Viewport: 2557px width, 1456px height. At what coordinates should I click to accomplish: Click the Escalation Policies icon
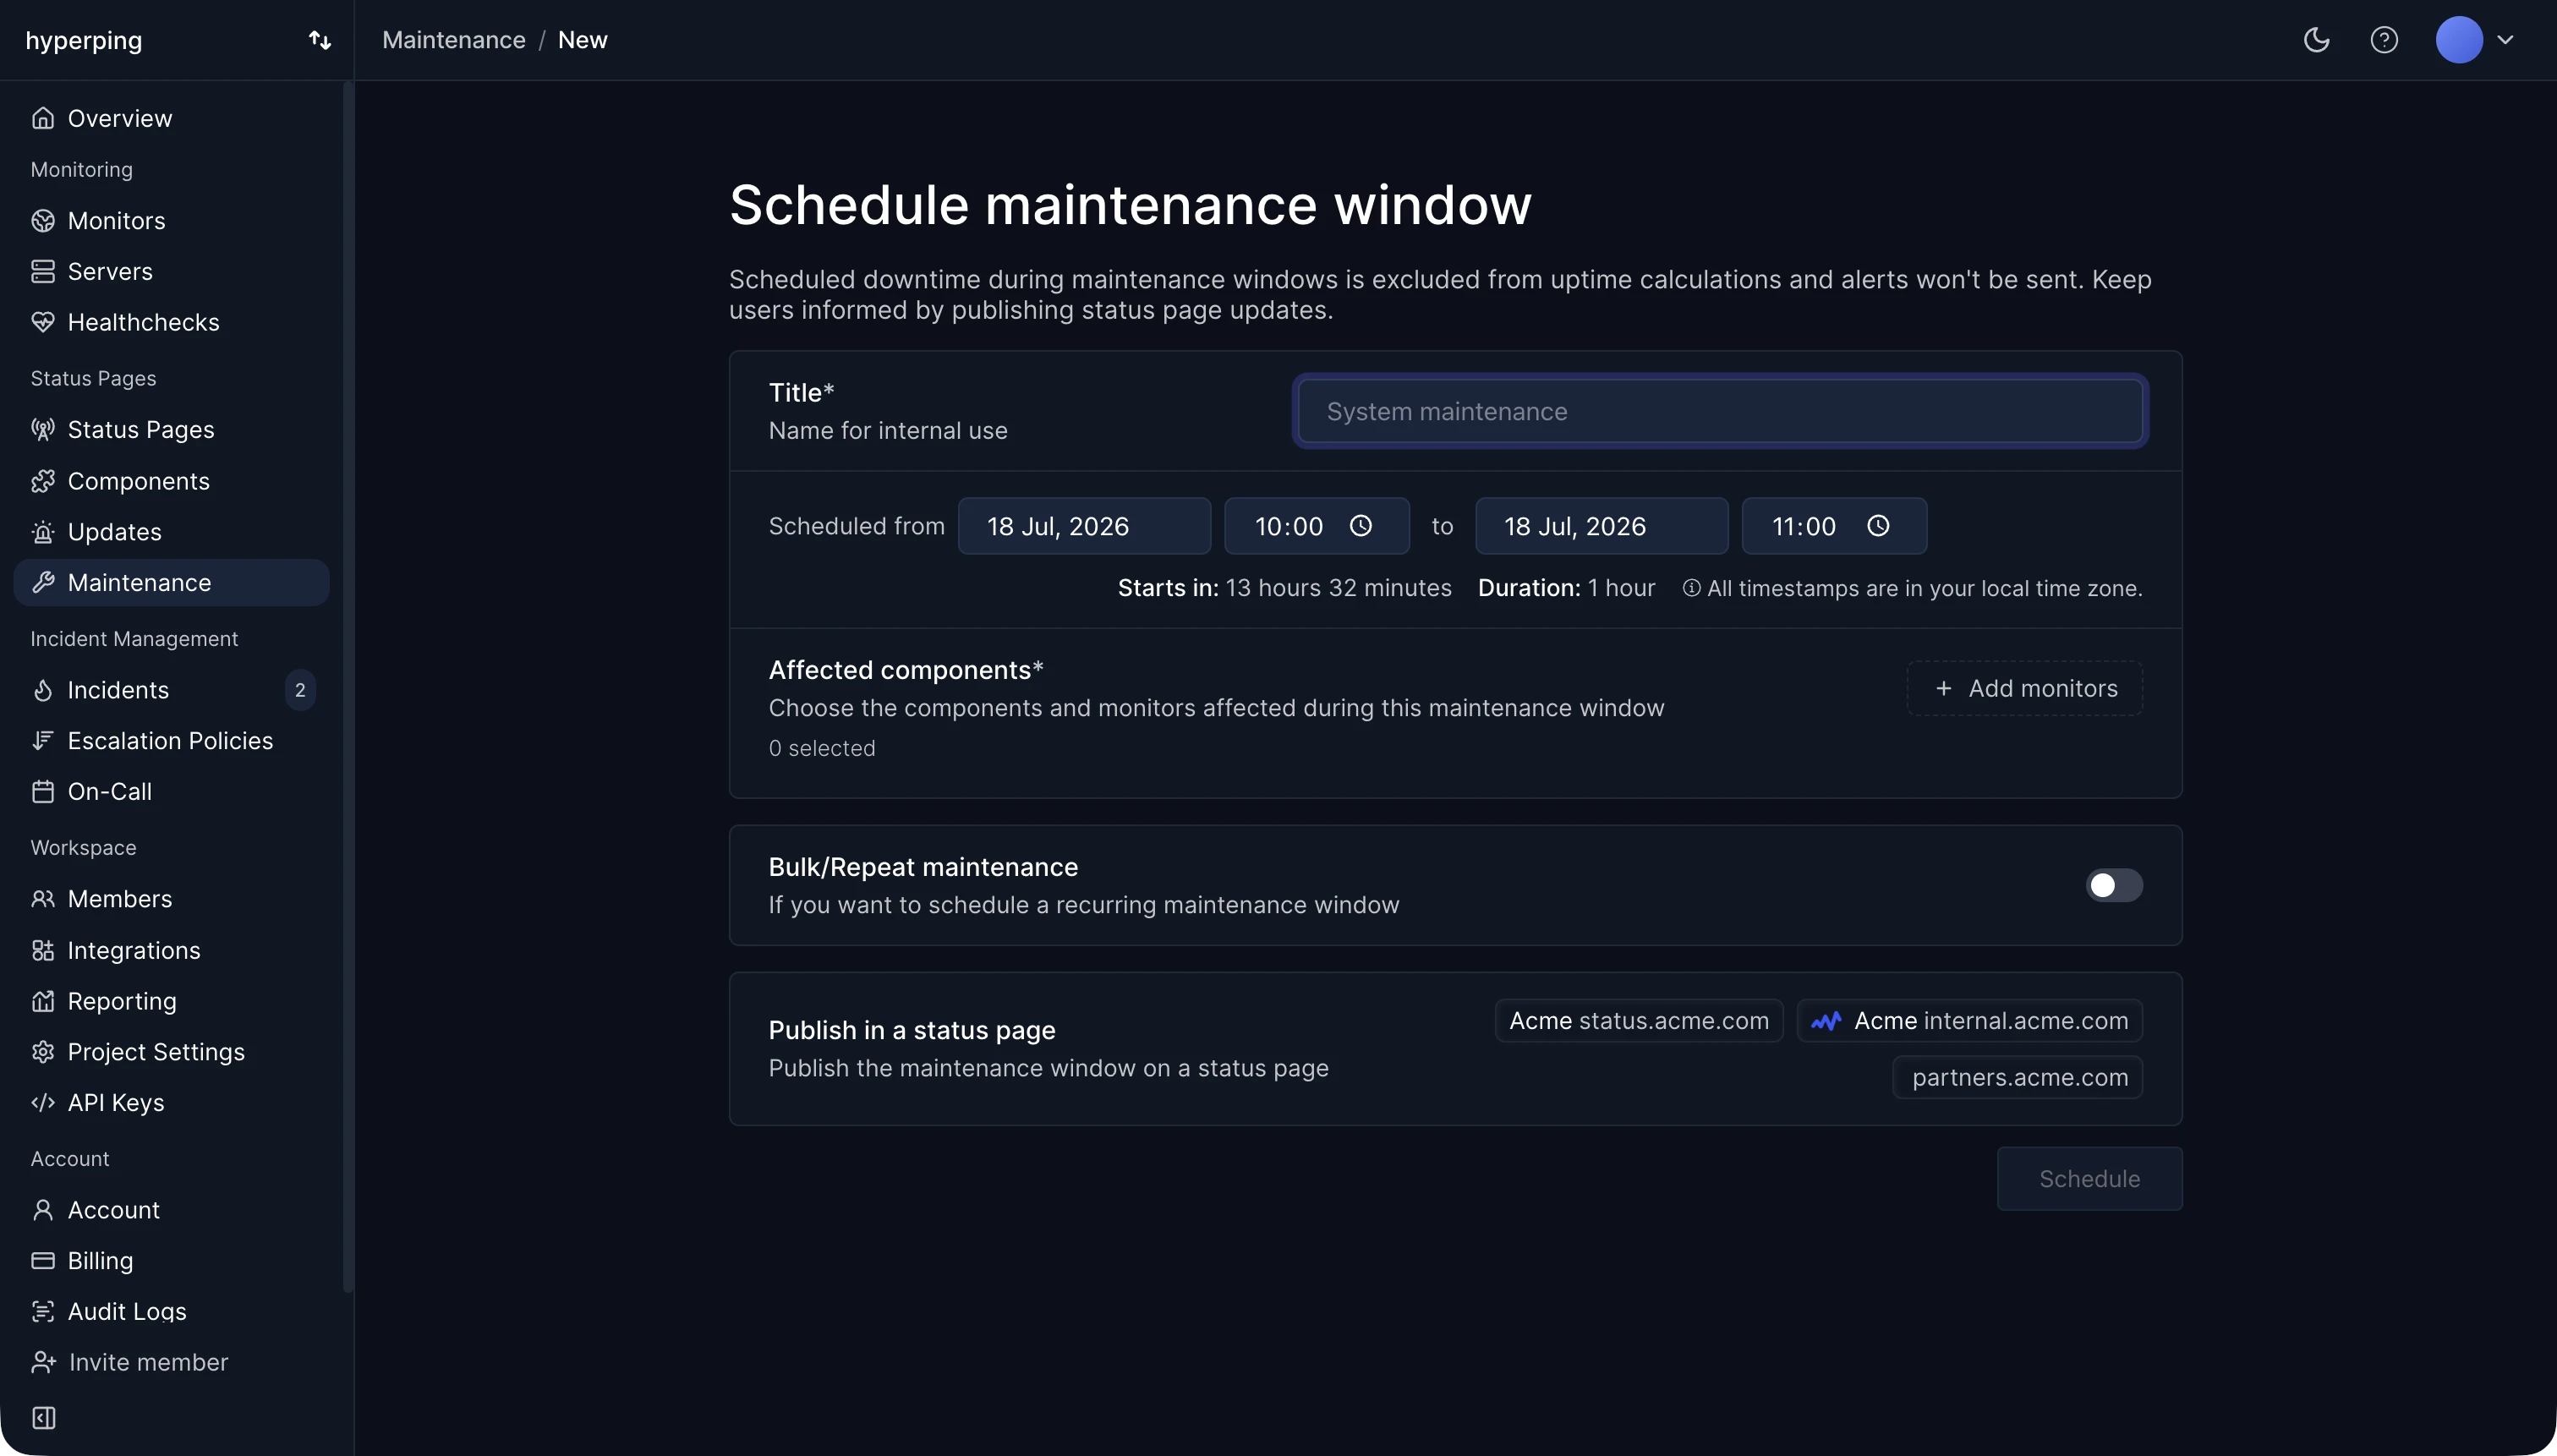pyautogui.click(x=43, y=740)
